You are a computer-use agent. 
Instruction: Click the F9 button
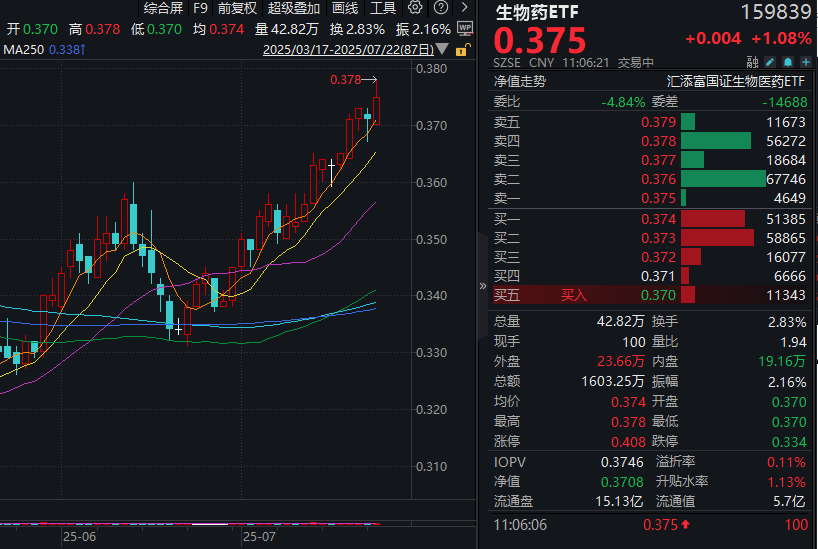pos(201,8)
